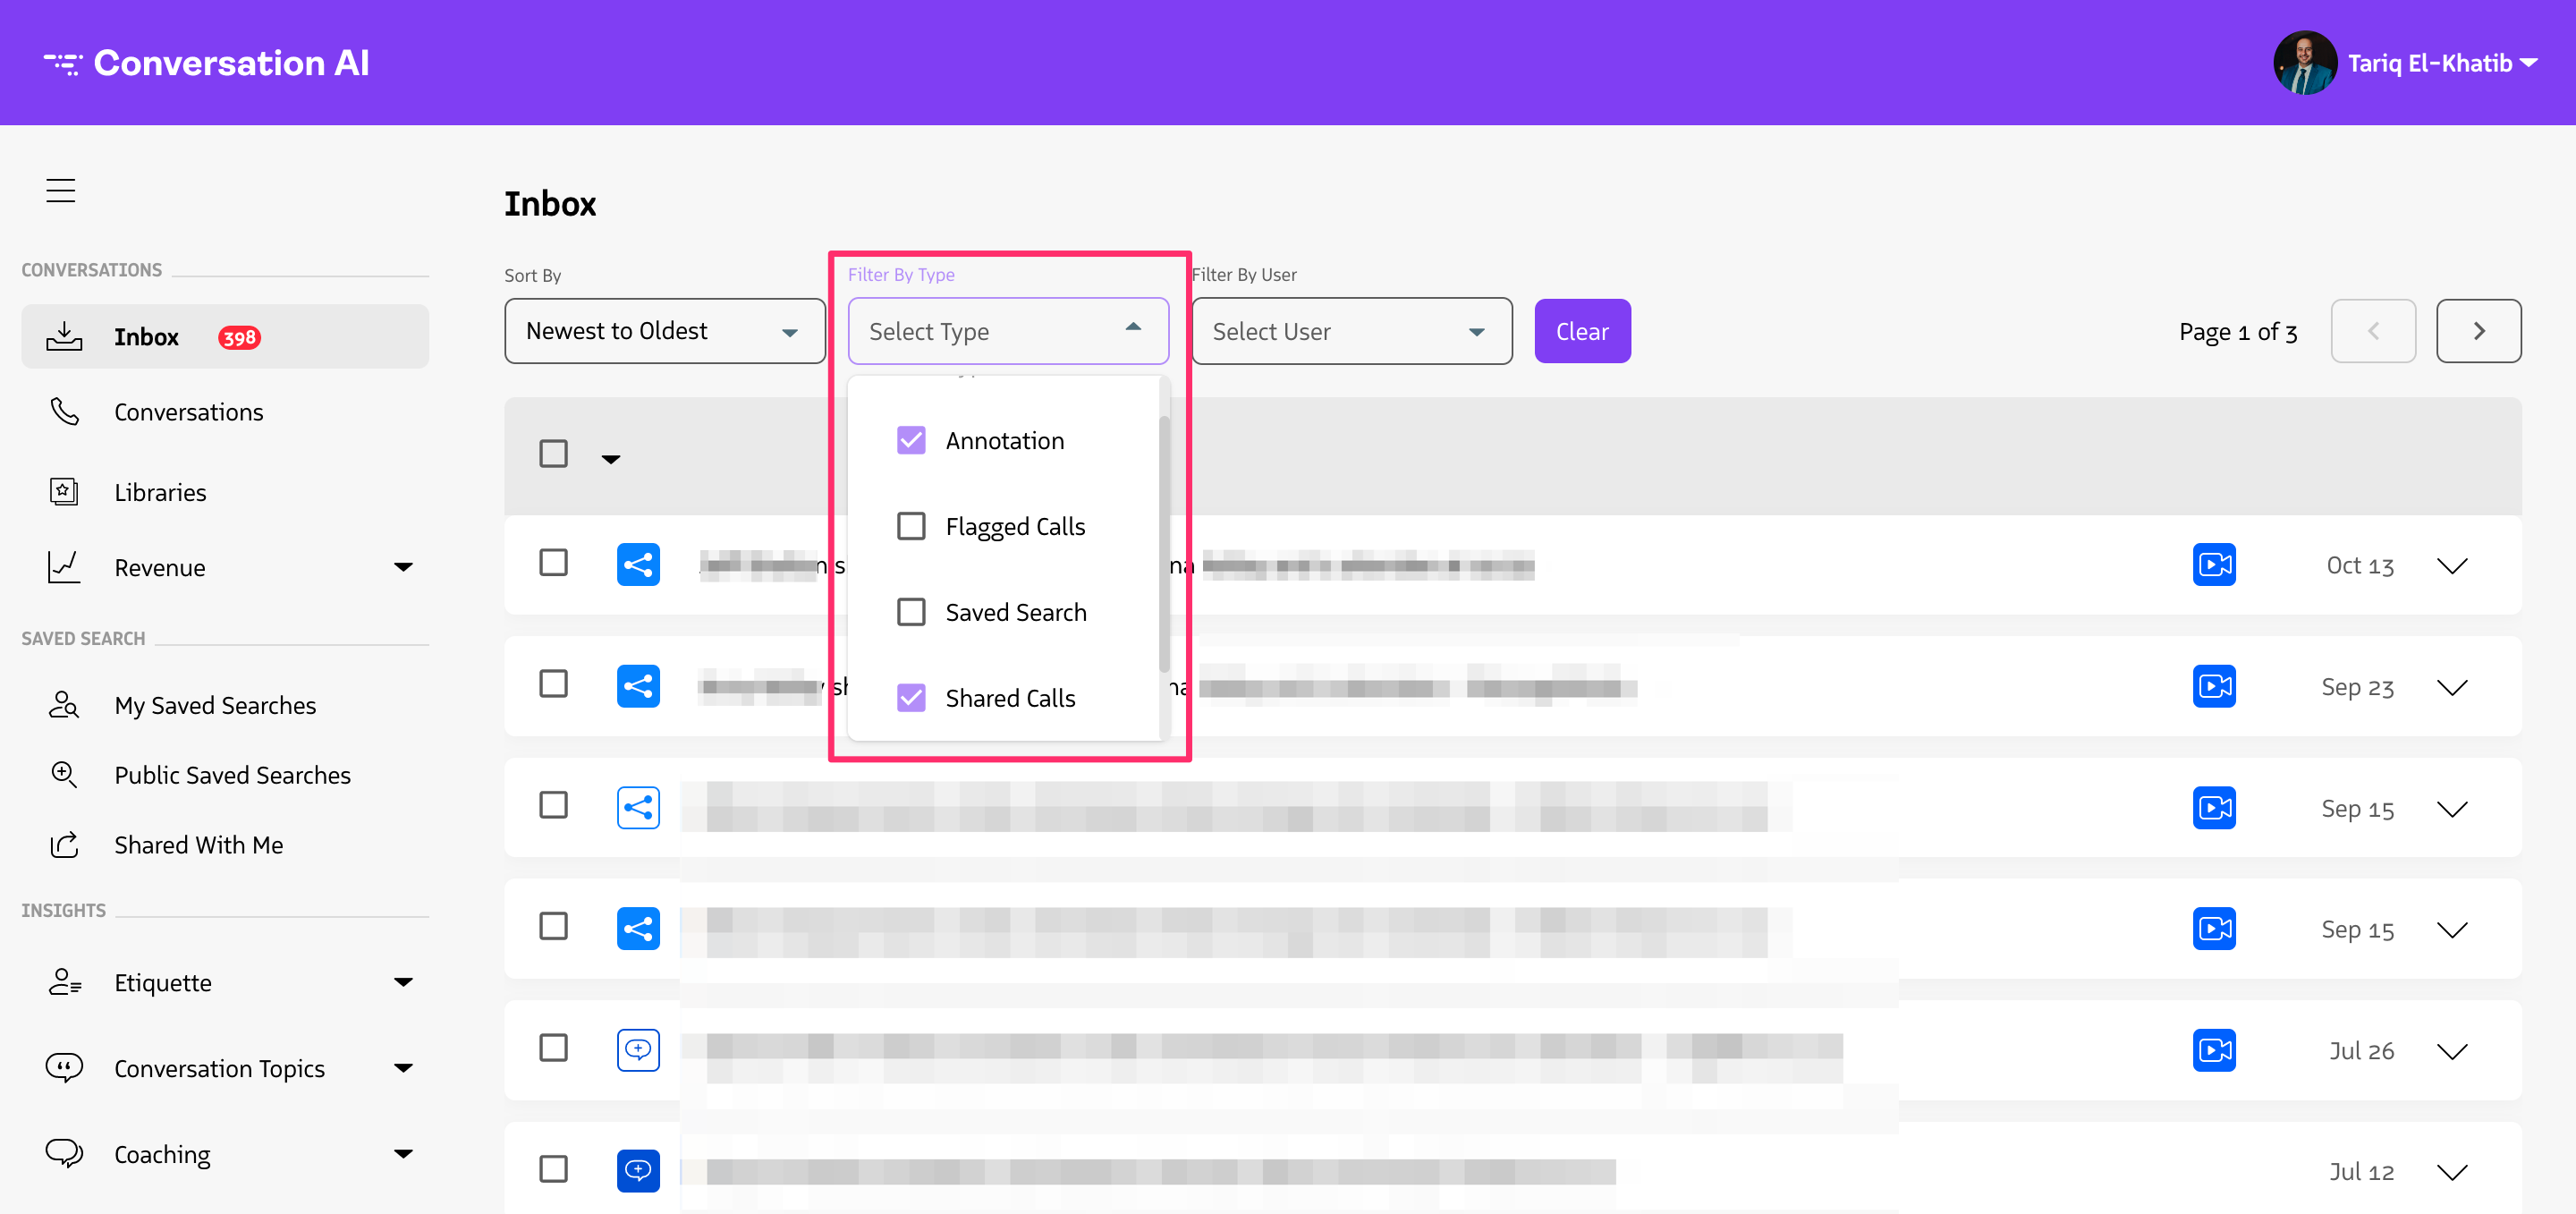Enable the Flagged Calls filter

[911, 525]
